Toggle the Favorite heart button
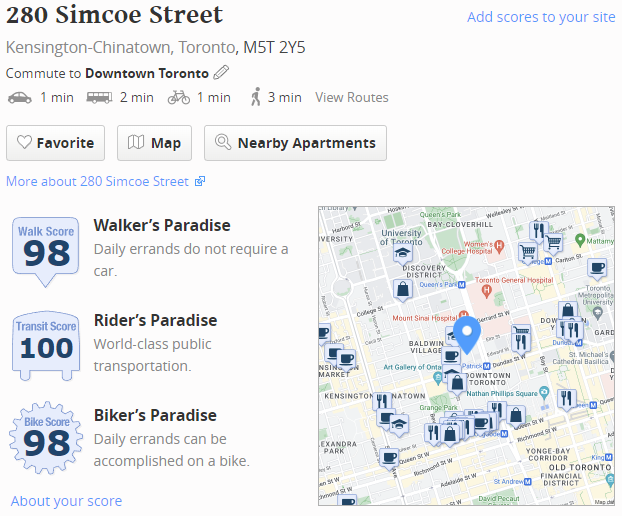 click(x=56, y=143)
